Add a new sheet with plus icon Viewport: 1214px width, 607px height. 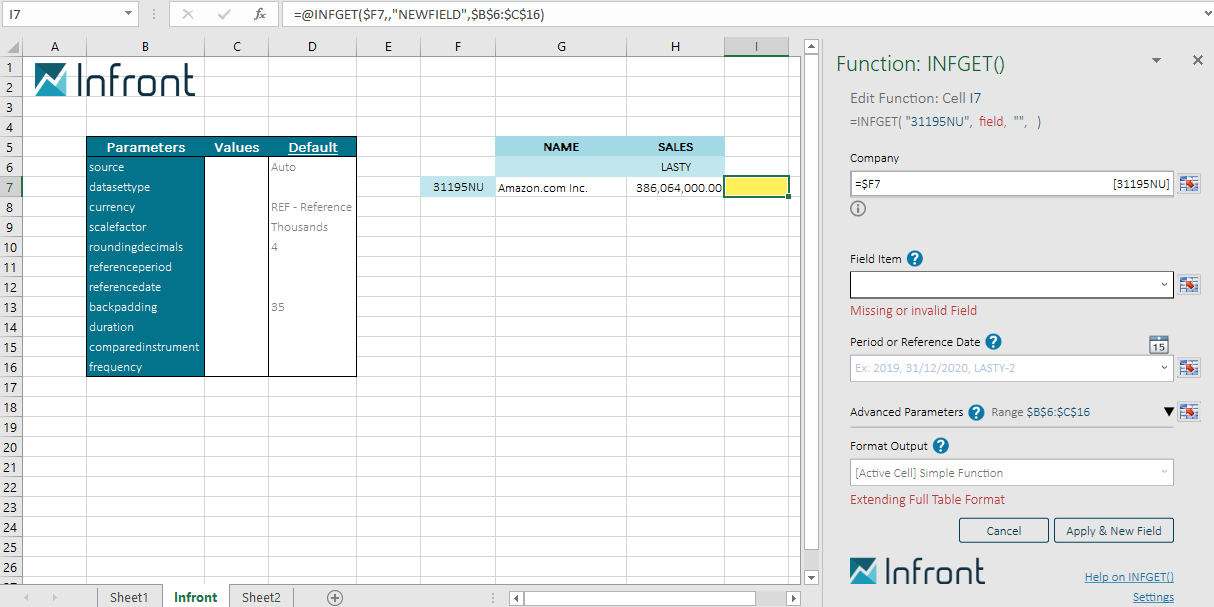335,597
